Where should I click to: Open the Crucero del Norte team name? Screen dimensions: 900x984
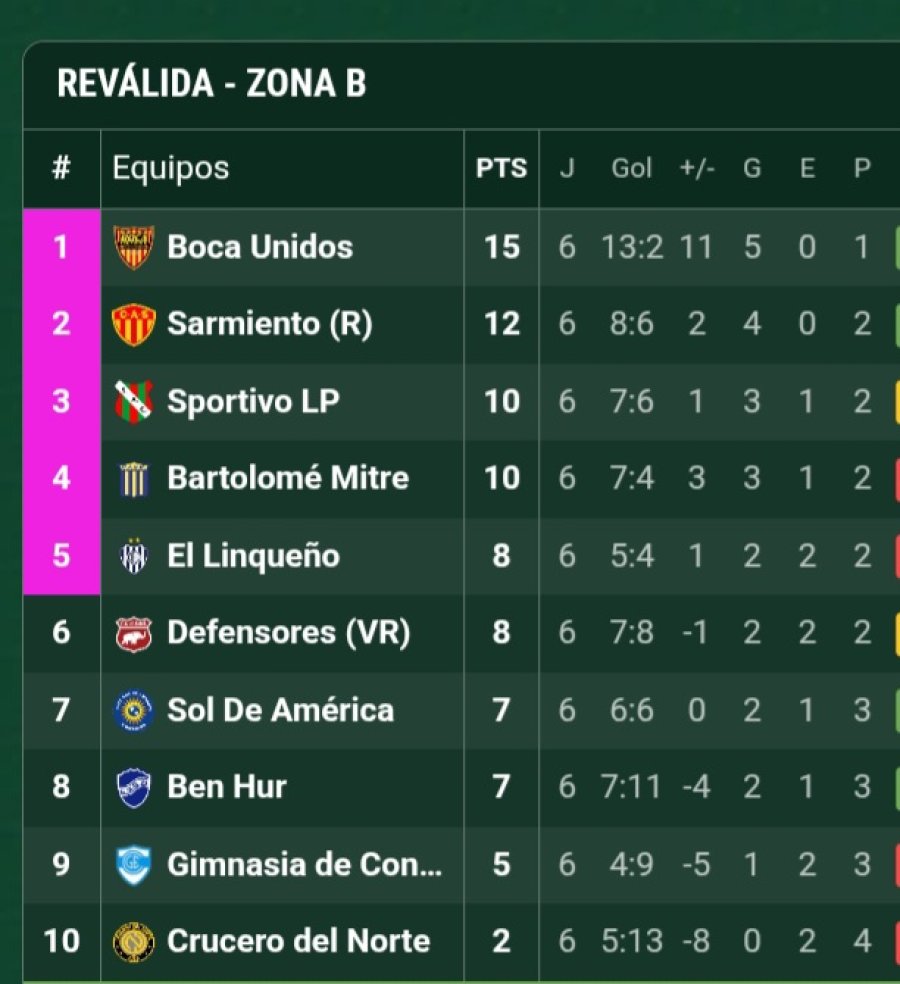pos(298,941)
